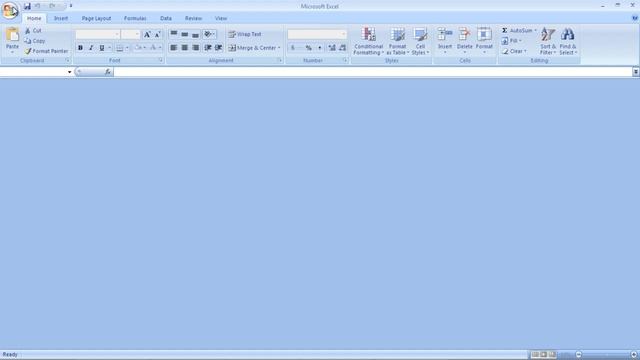Image resolution: width=640 pixels, height=360 pixels.
Task: Click the Copy button
Action: [35, 41]
